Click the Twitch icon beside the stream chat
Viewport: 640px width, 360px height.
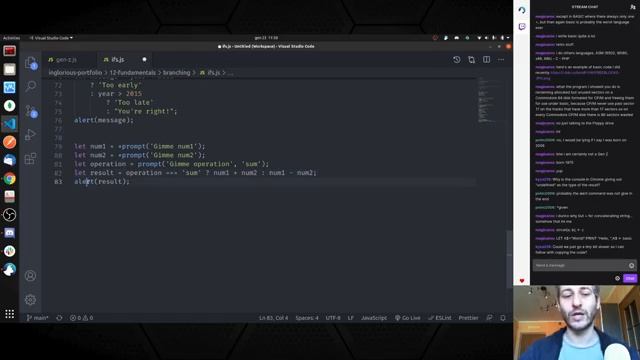coord(522,27)
